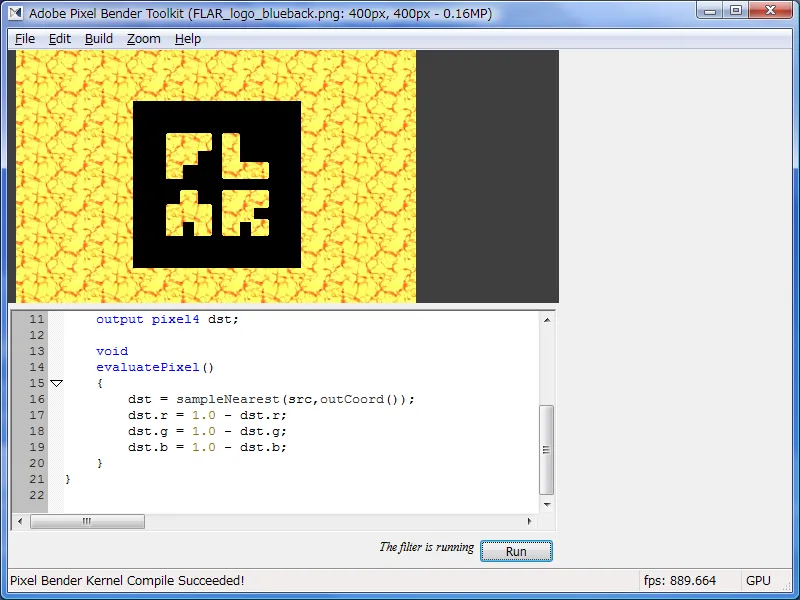
Task: Click the 'output pixel4 dst;' code line
Action: point(167,319)
